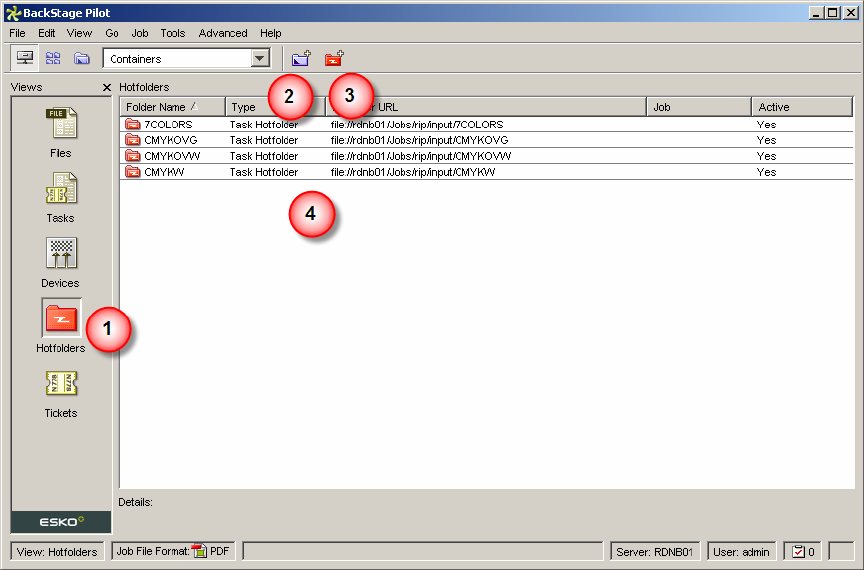The height and width of the screenshot is (570, 864).
Task: Open the Job menu
Action: click(140, 33)
